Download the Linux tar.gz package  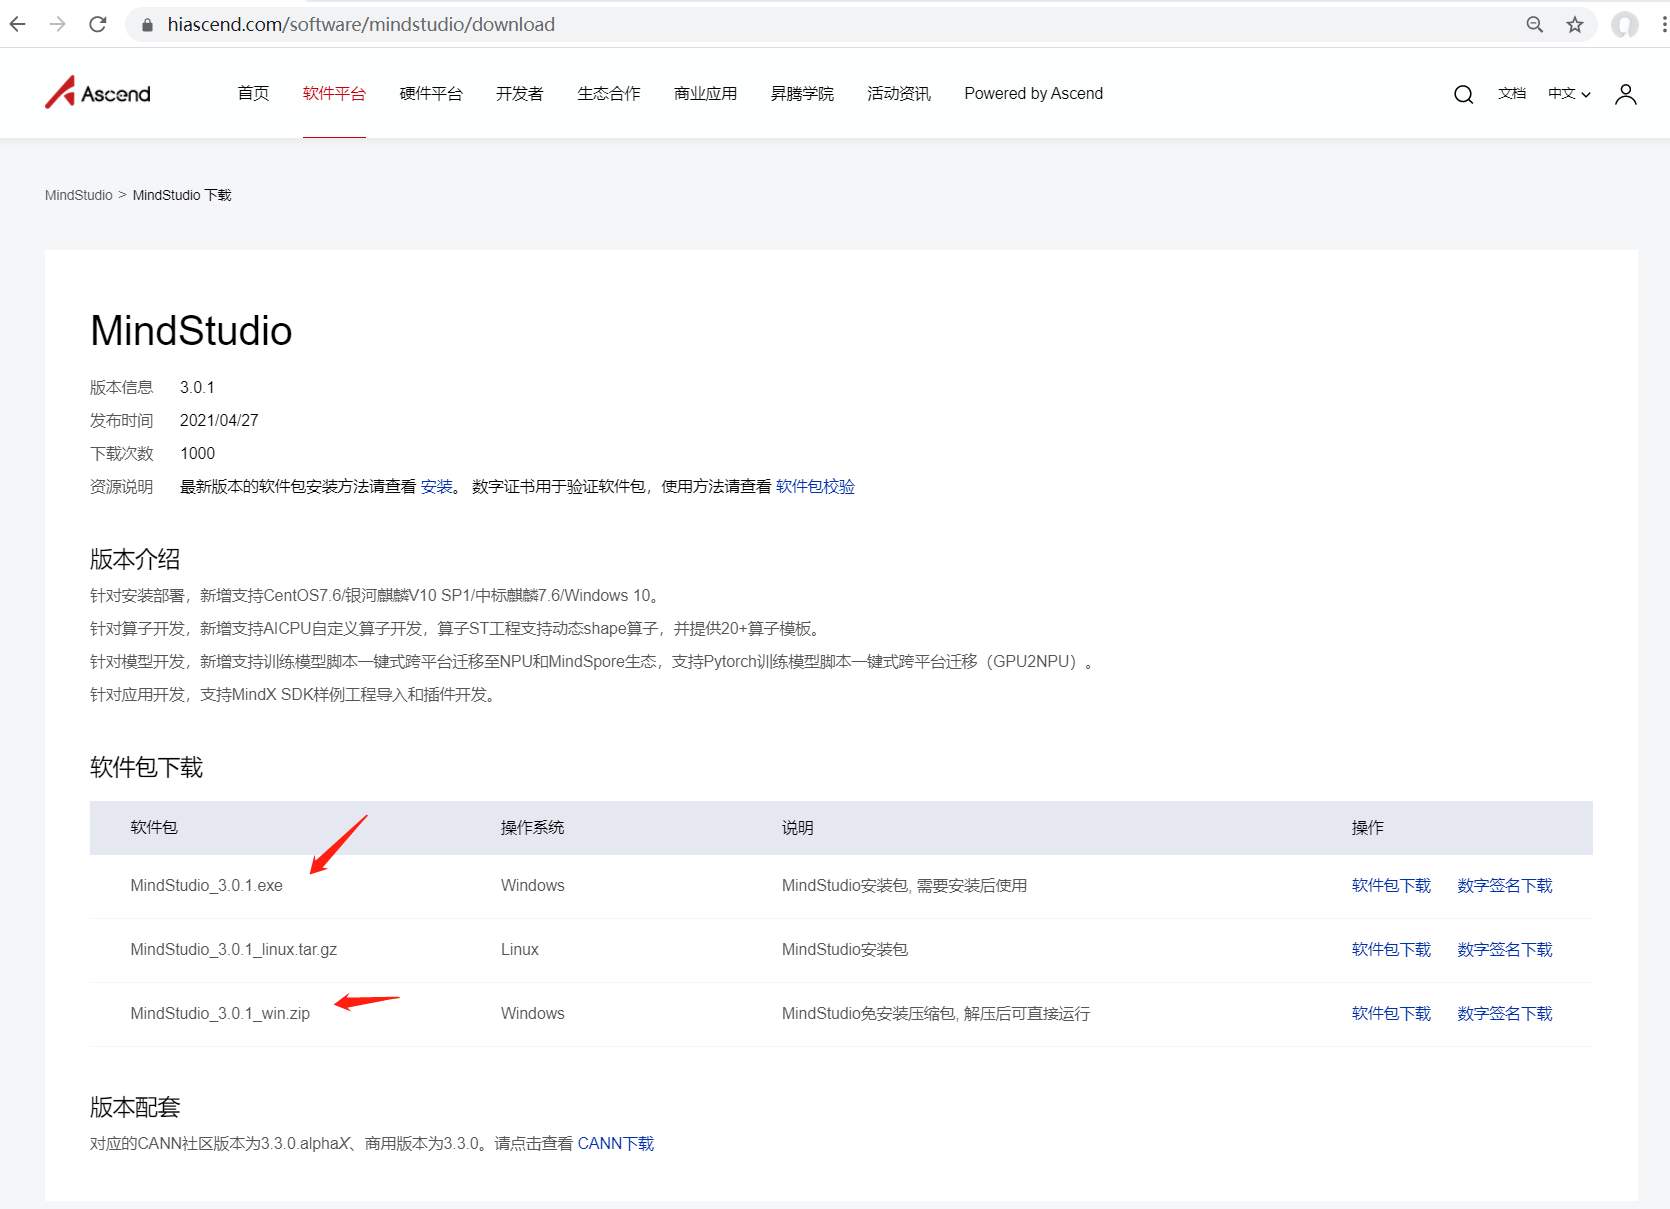(1391, 950)
